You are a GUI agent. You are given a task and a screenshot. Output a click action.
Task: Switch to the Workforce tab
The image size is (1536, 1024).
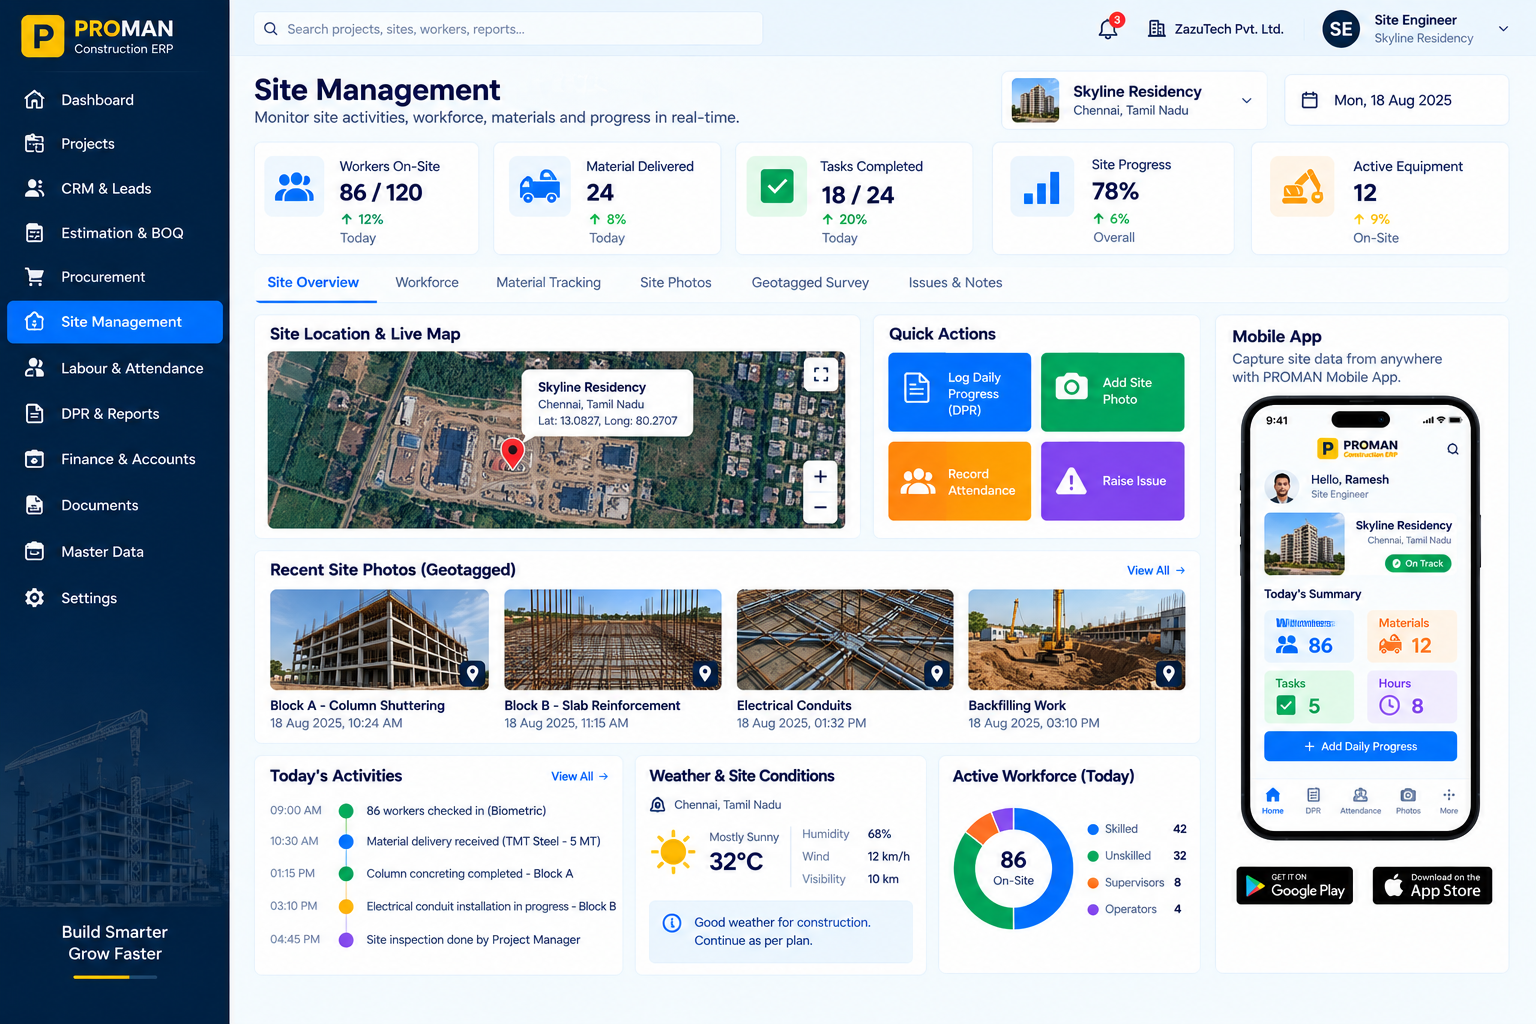click(427, 283)
